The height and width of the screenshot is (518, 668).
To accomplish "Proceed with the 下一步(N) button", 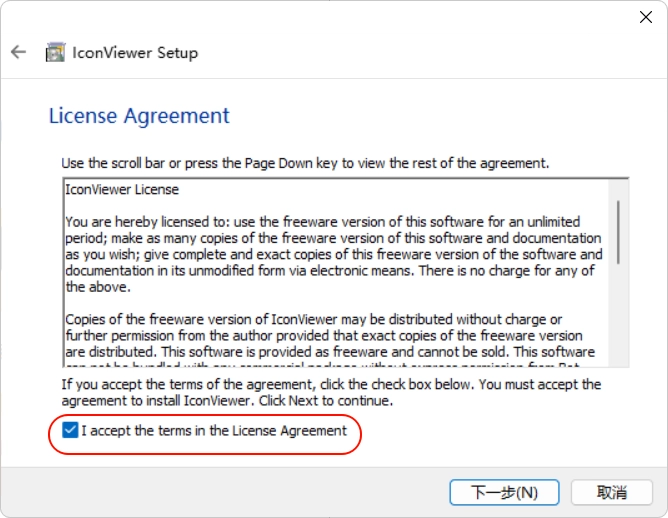I will (x=504, y=492).
